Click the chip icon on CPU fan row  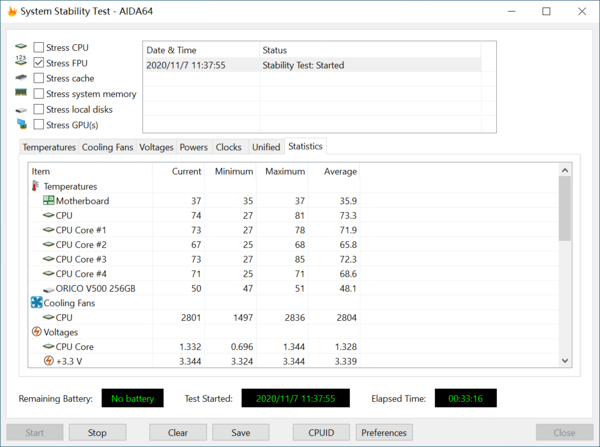coord(49,317)
